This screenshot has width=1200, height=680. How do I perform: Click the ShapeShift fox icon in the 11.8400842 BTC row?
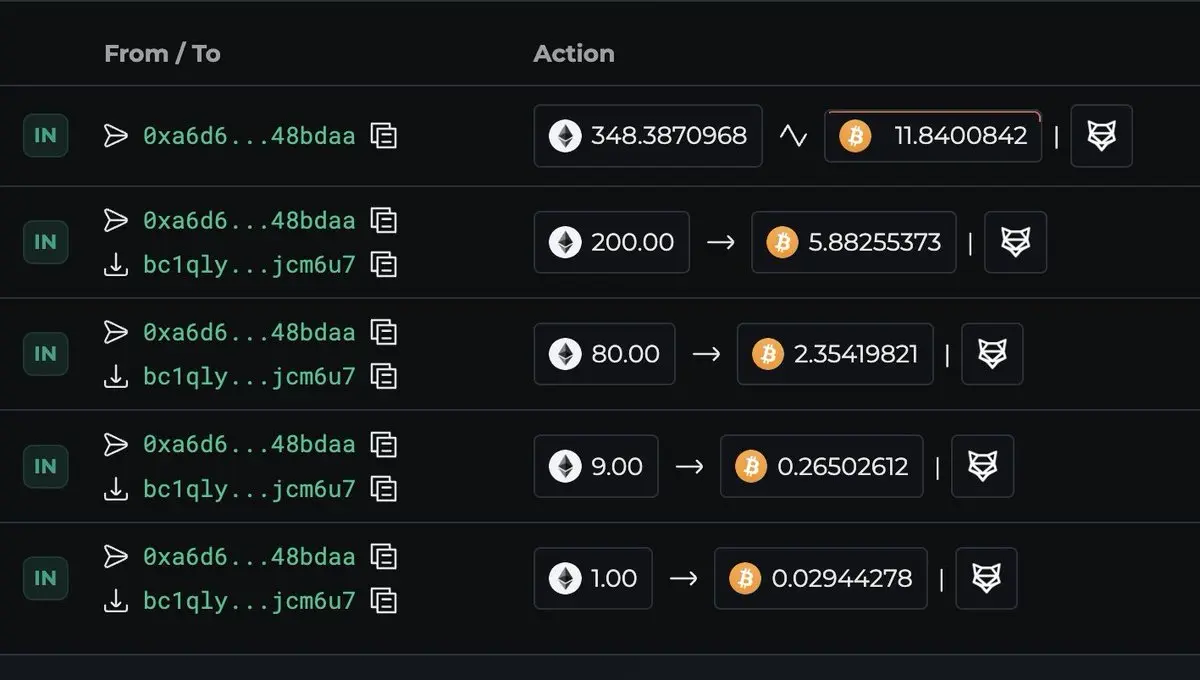(x=1101, y=136)
